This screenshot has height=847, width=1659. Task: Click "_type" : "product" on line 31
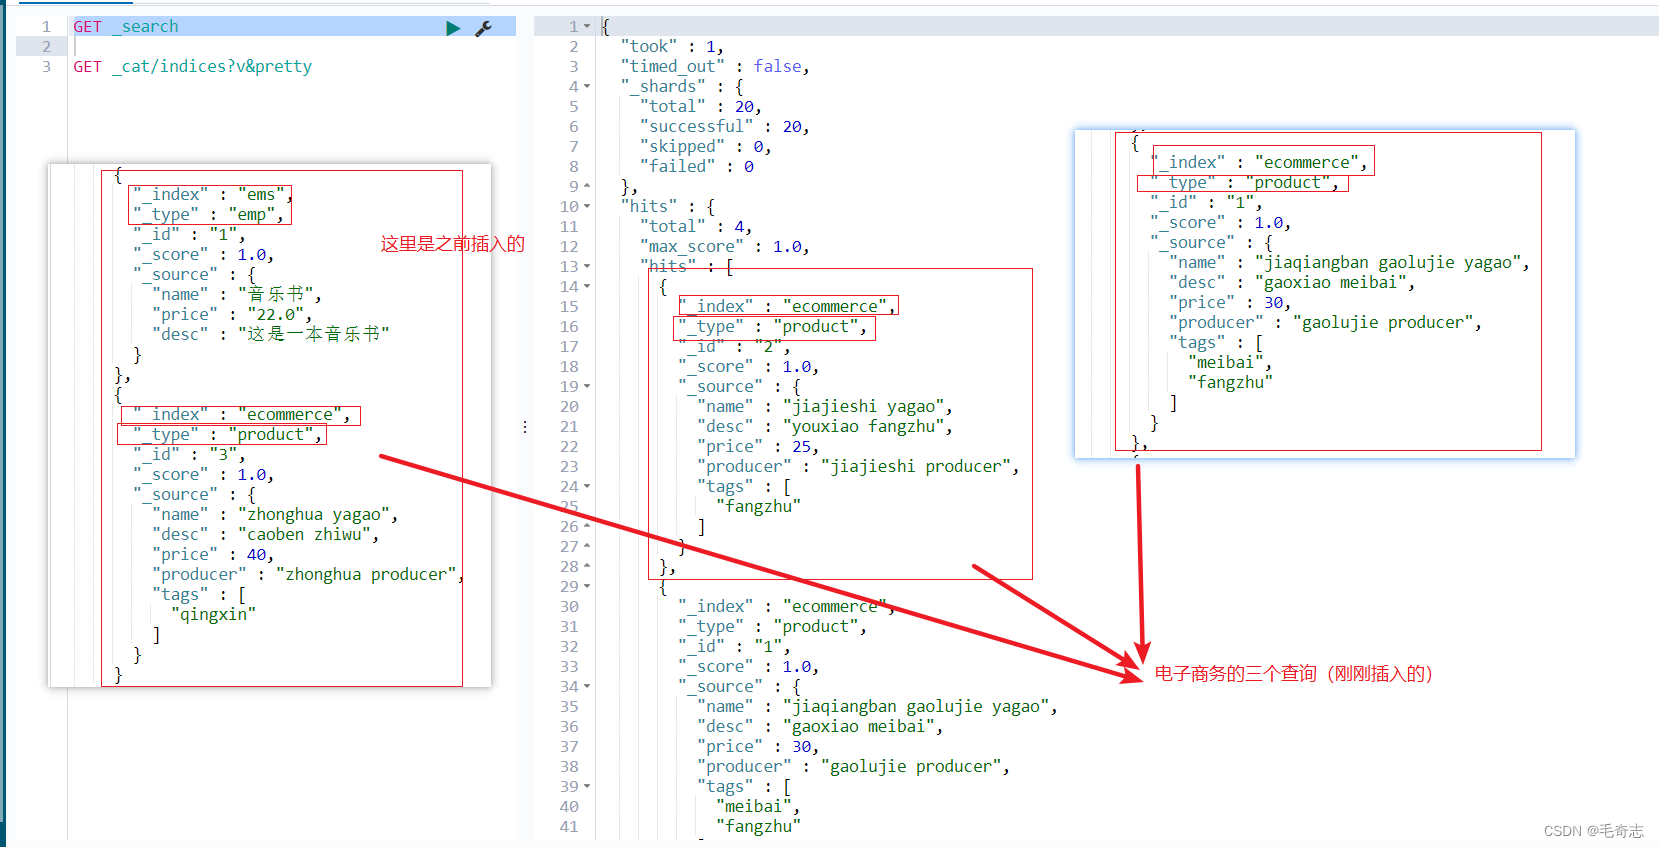(x=772, y=627)
